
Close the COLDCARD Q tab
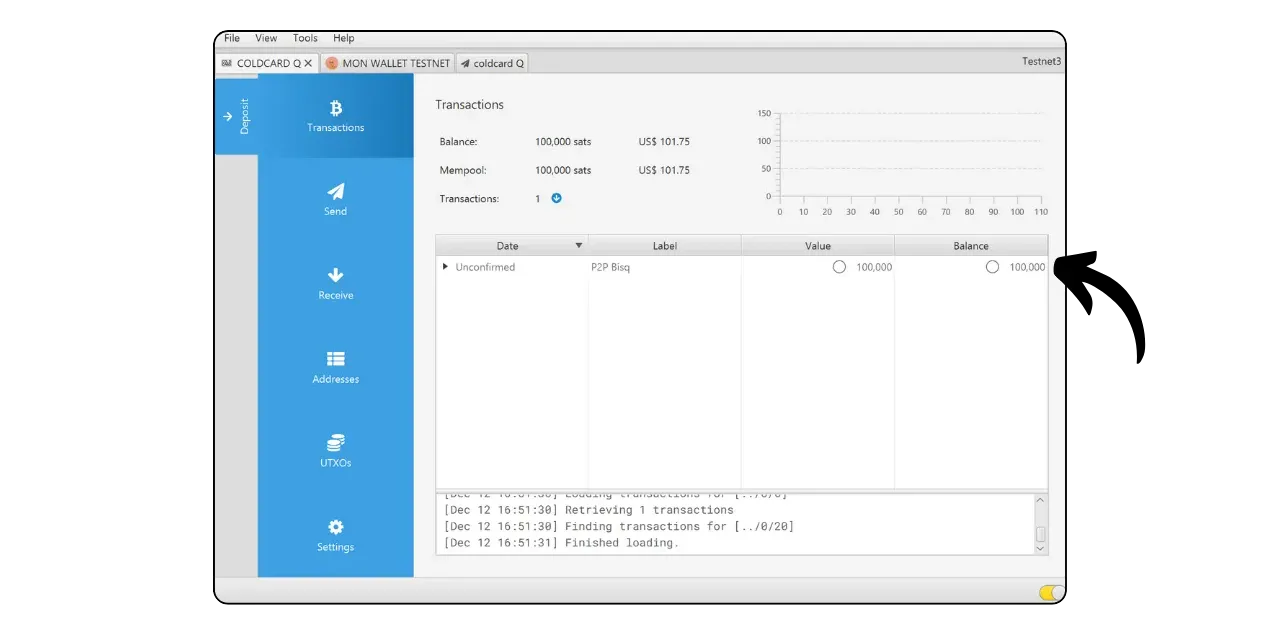tap(308, 63)
